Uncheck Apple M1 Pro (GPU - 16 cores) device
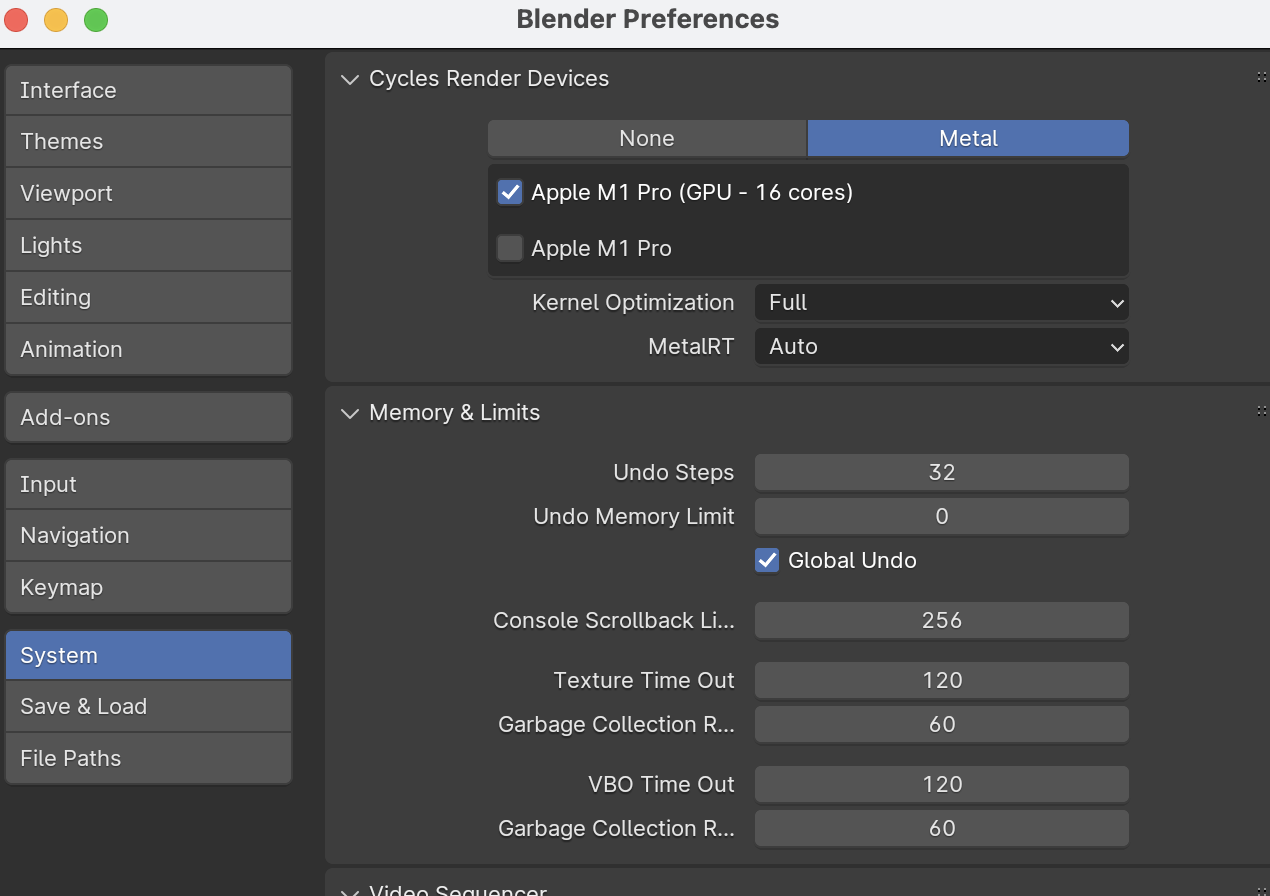 point(510,193)
